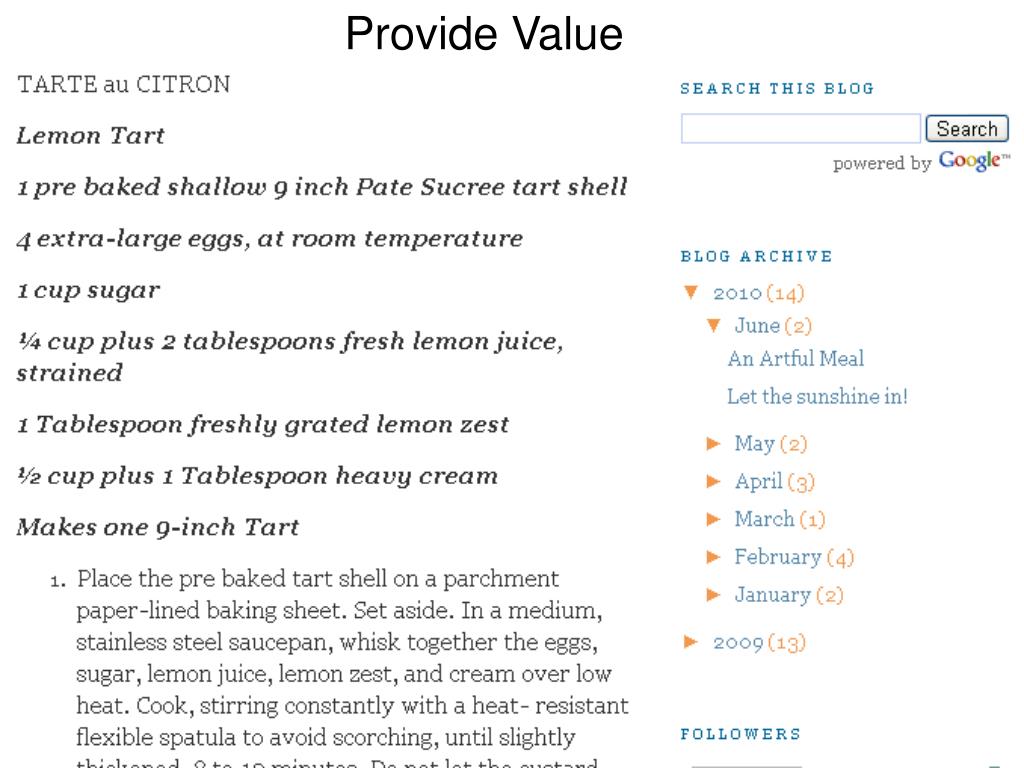The image size is (1024, 768).
Task: Click the Search button
Action: [x=967, y=129]
